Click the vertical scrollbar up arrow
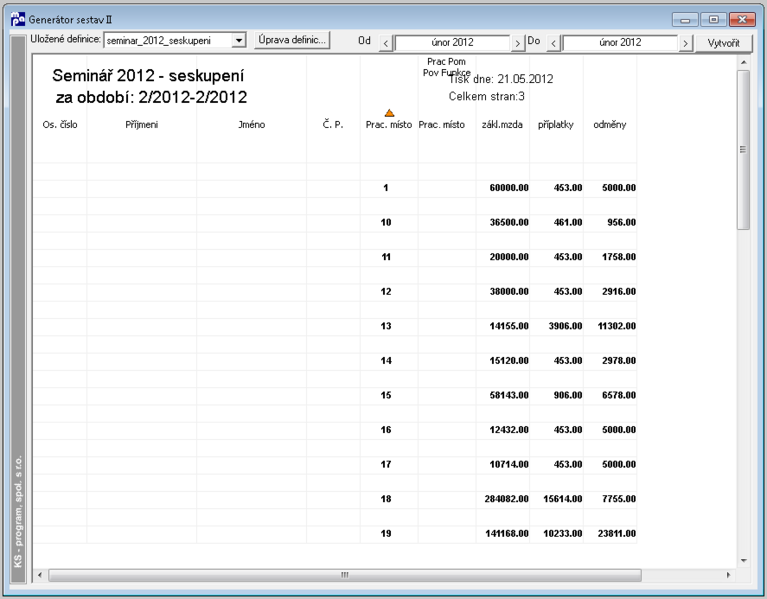The image size is (767, 599). tap(744, 62)
